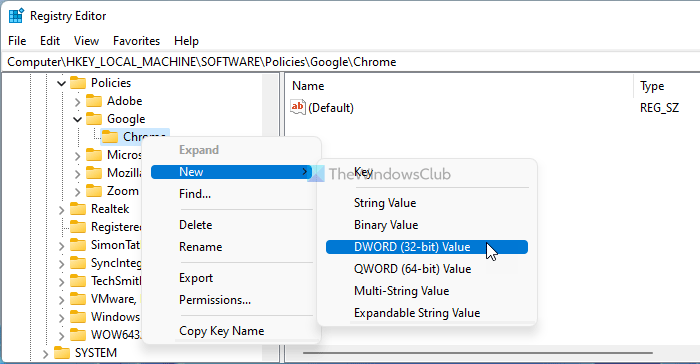
Task: Click the Zoom folder icon
Action: pyautogui.click(x=94, y=191)
